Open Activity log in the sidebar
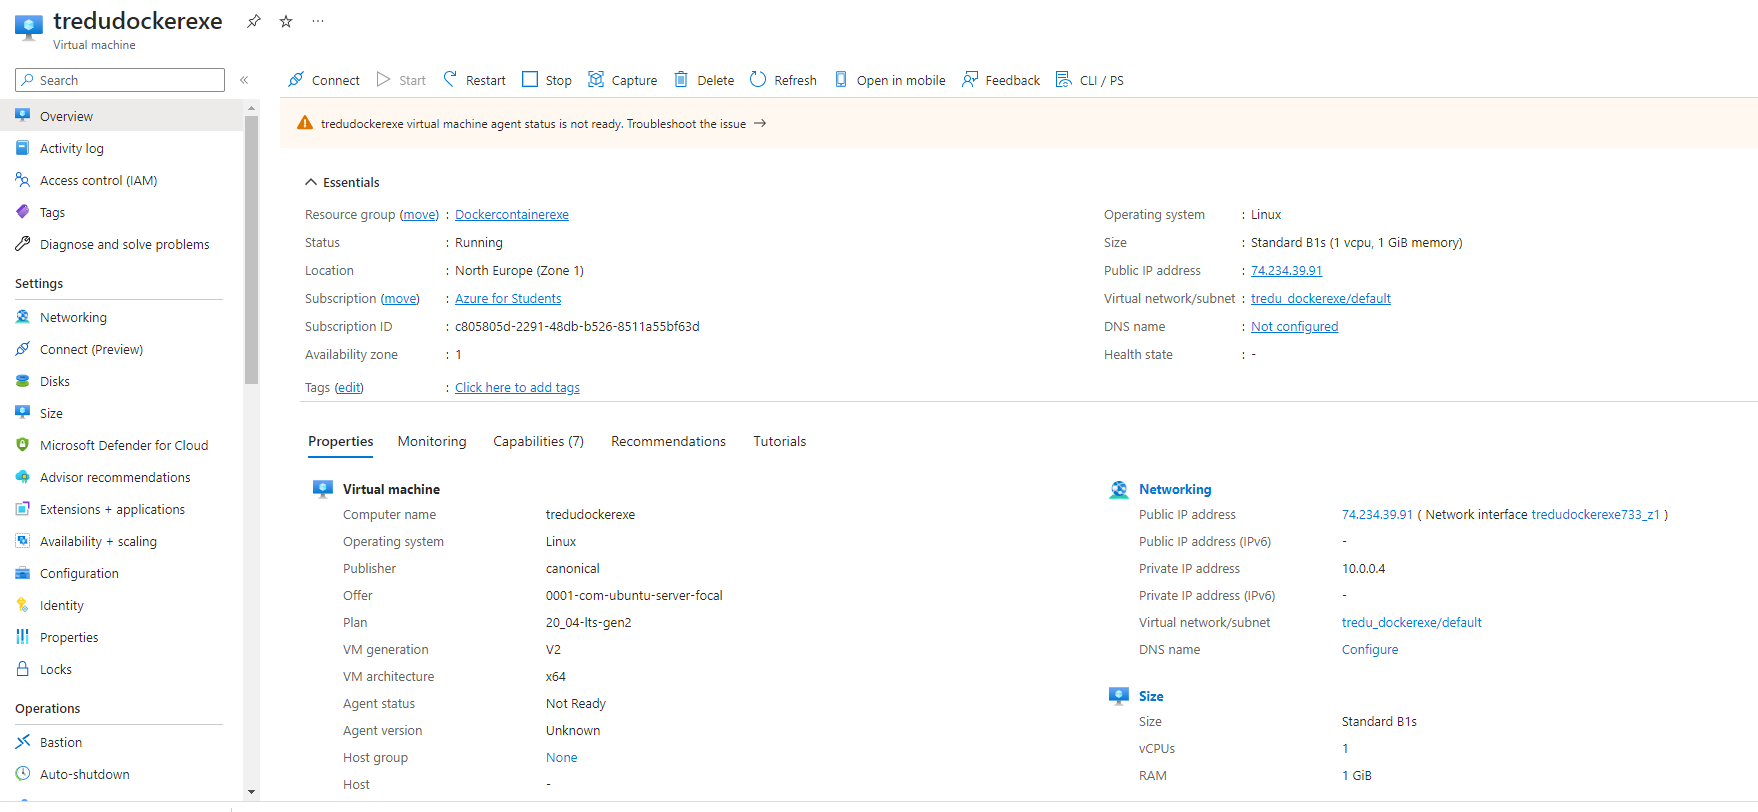Viewport: 1758px width, 812px height. point(121,148)
